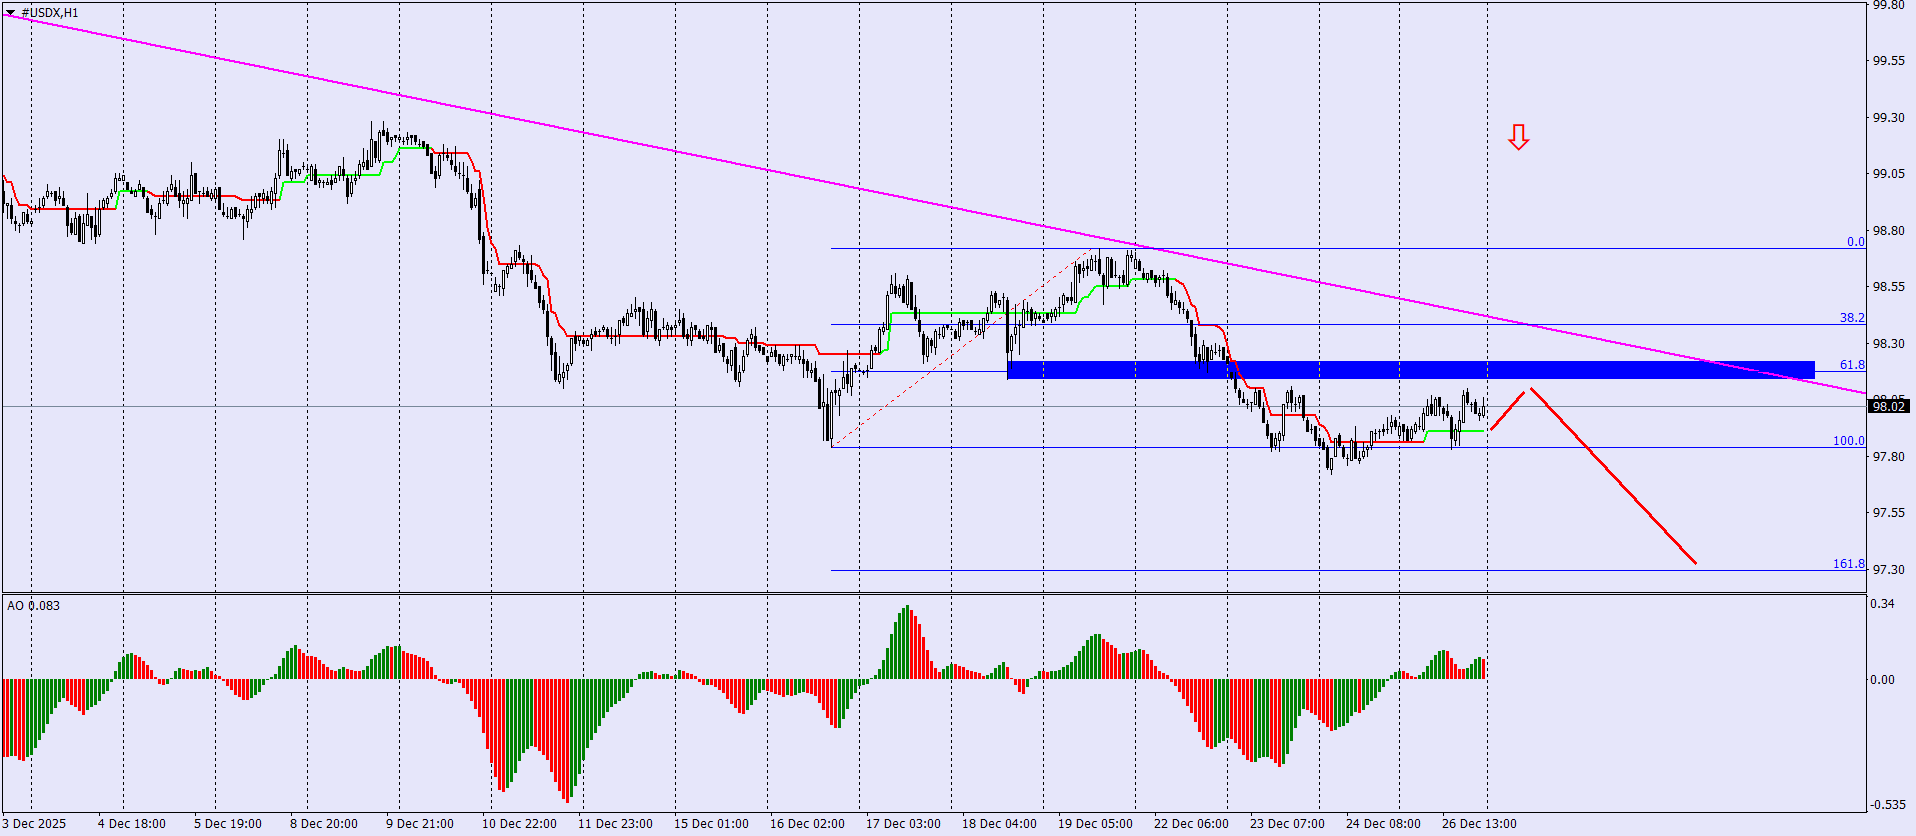Click the 98.55 price scale value
1916x836 pixels.
tap(1888, 287)
